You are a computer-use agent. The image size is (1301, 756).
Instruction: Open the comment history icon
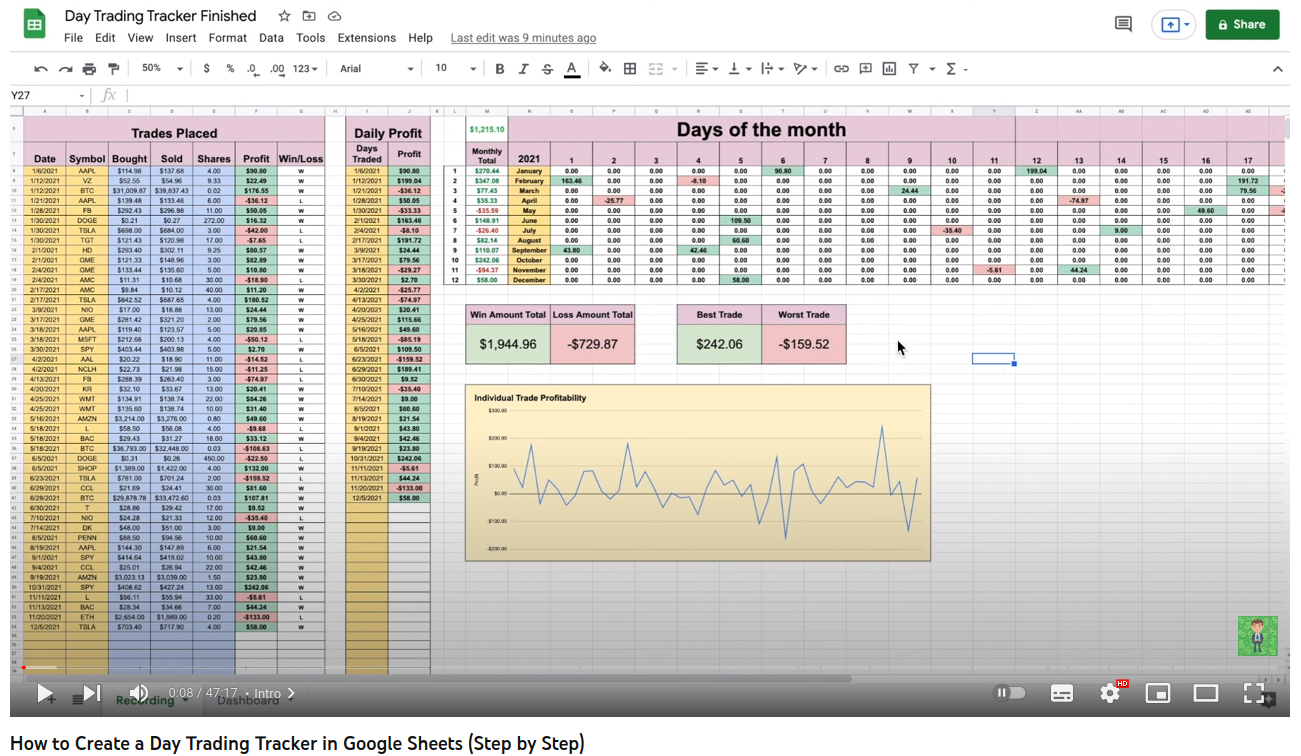[x=1123, y=25]
